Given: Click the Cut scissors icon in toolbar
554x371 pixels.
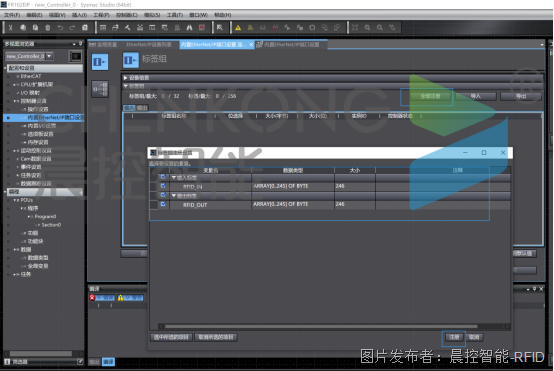Looking at the screenshot, I should pyautogui.click(x=11, y=28).
